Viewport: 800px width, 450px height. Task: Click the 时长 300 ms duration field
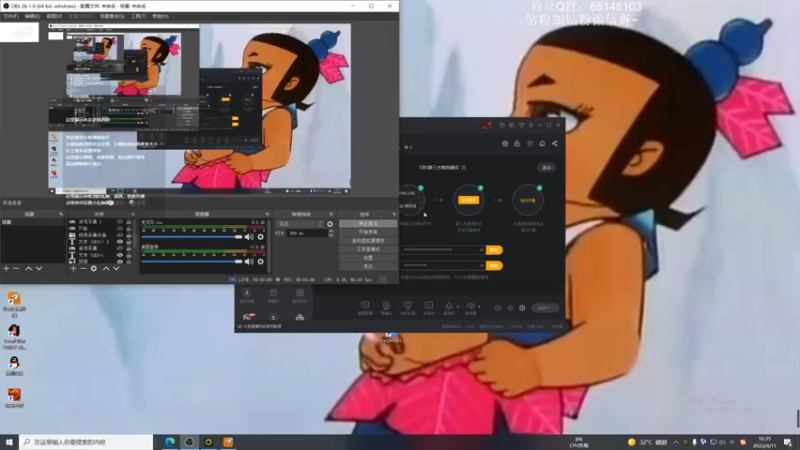308,233
